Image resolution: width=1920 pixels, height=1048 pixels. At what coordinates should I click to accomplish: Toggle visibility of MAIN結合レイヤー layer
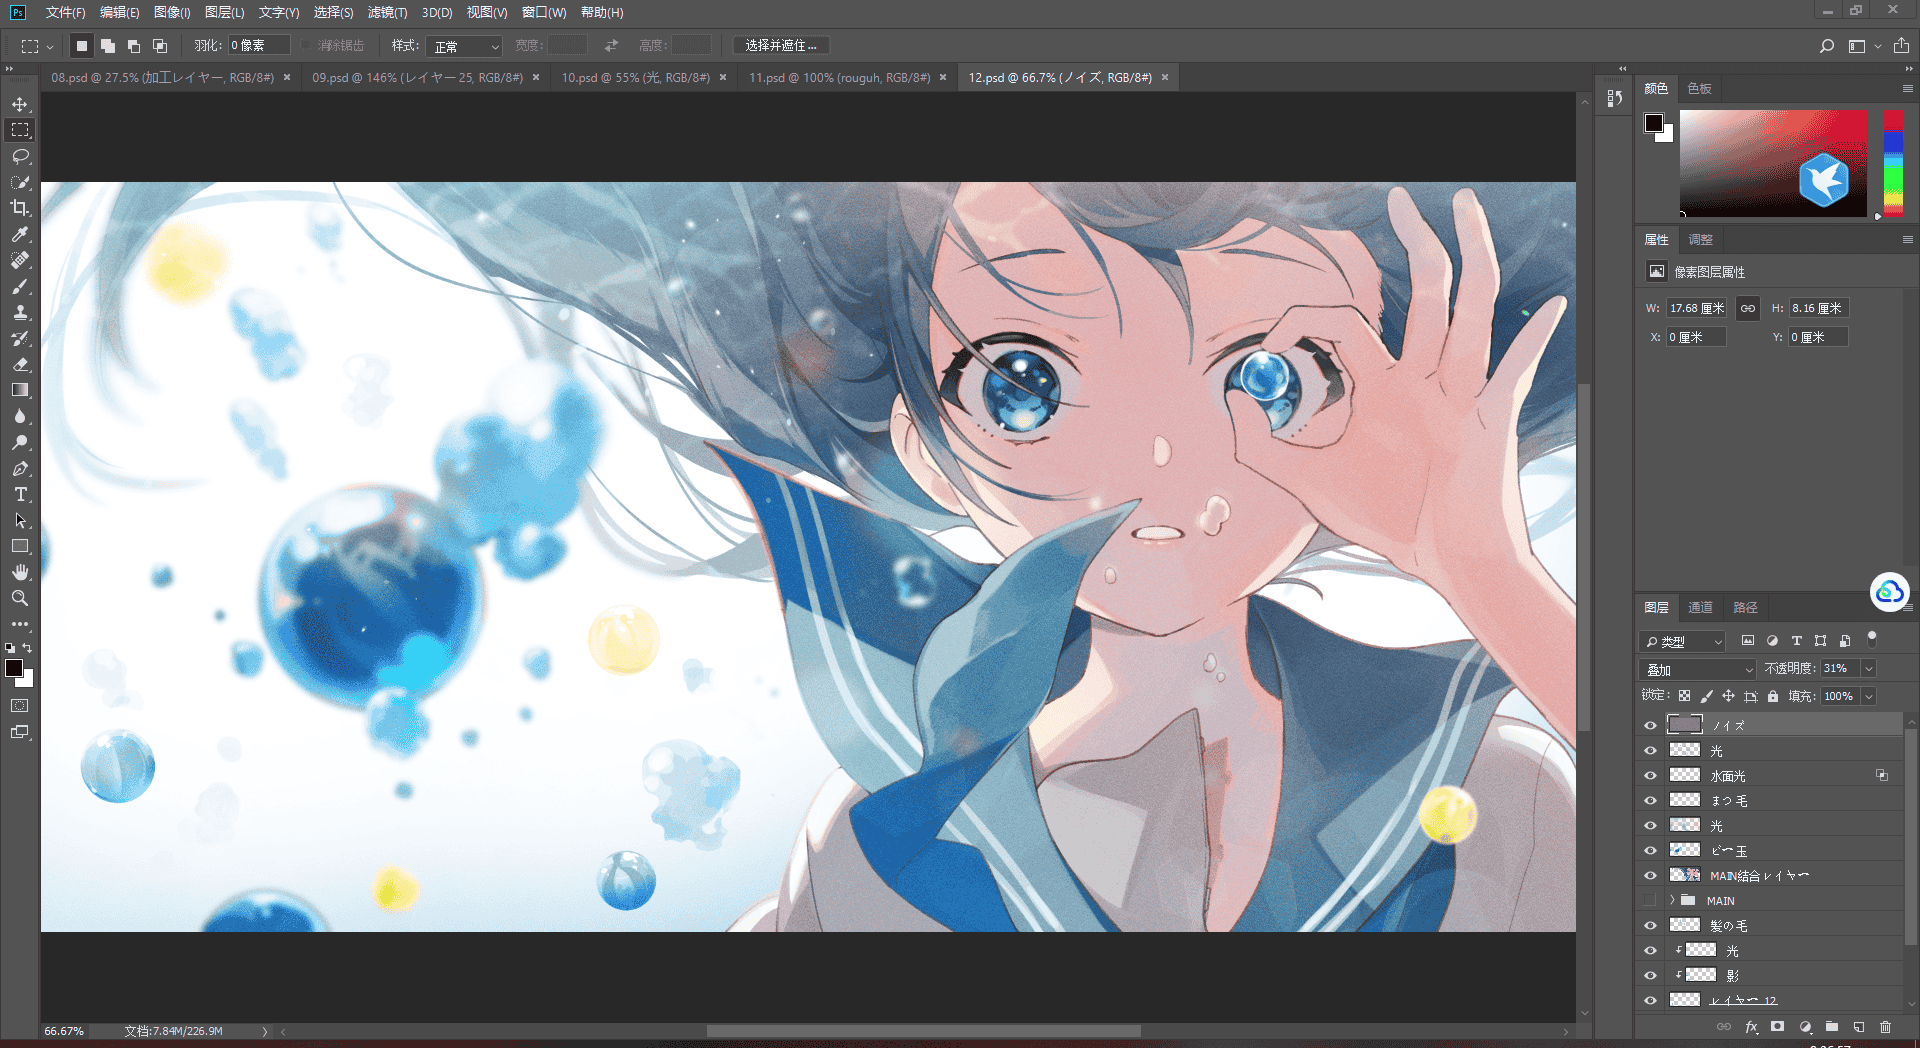(1650, 876)
